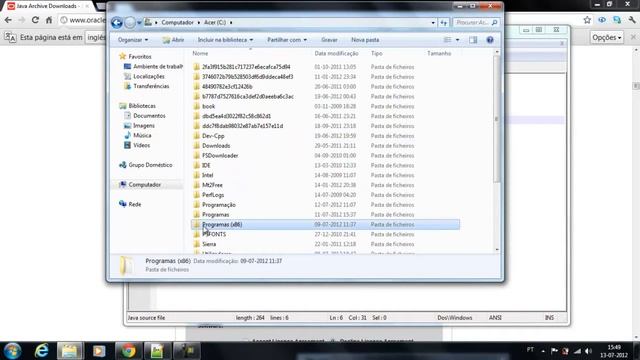Select the PerfLogs folder
The height and width of the screenshot is (360, 640).
coord(213,195)
